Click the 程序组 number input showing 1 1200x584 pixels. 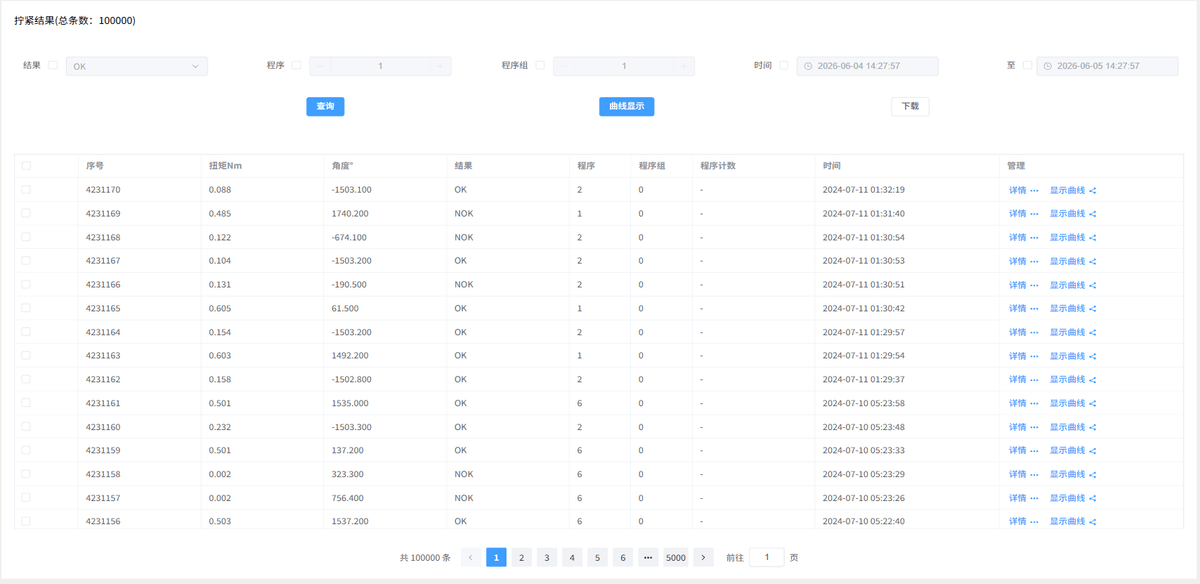(x=624, y=66)
